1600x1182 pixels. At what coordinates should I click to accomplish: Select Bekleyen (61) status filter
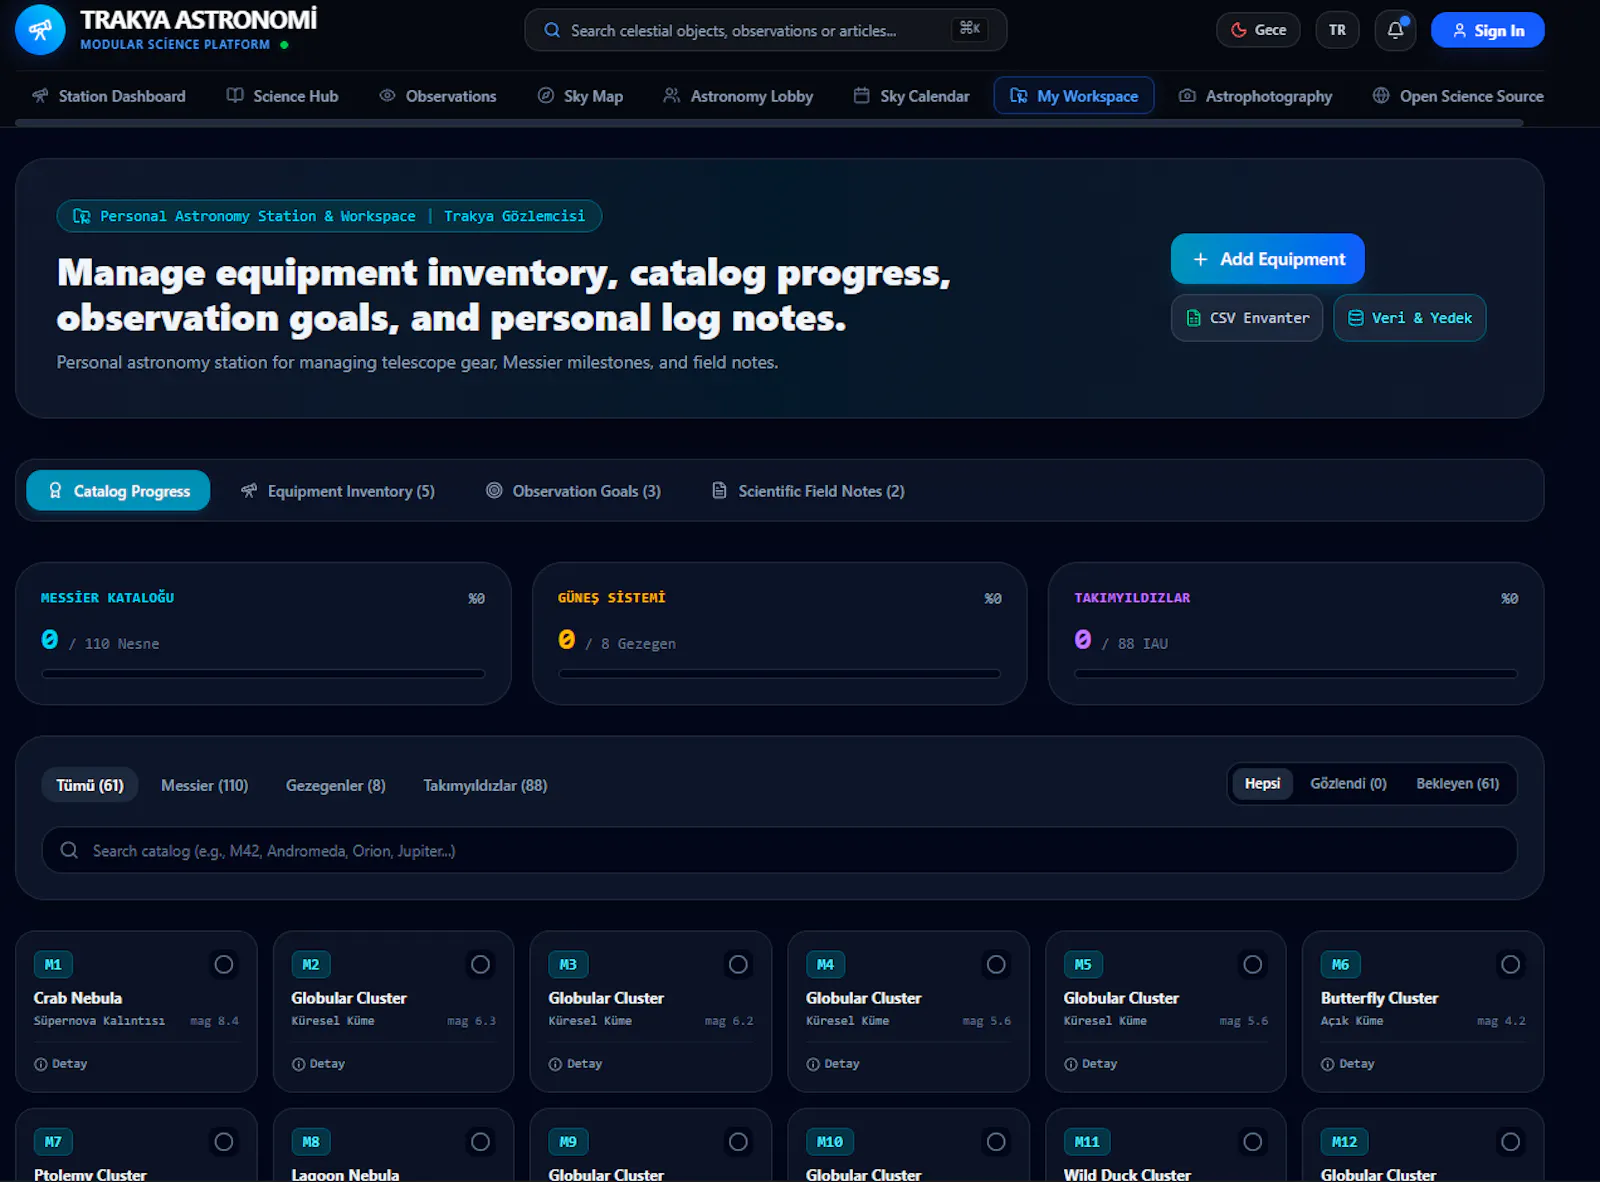point(1457,784)
